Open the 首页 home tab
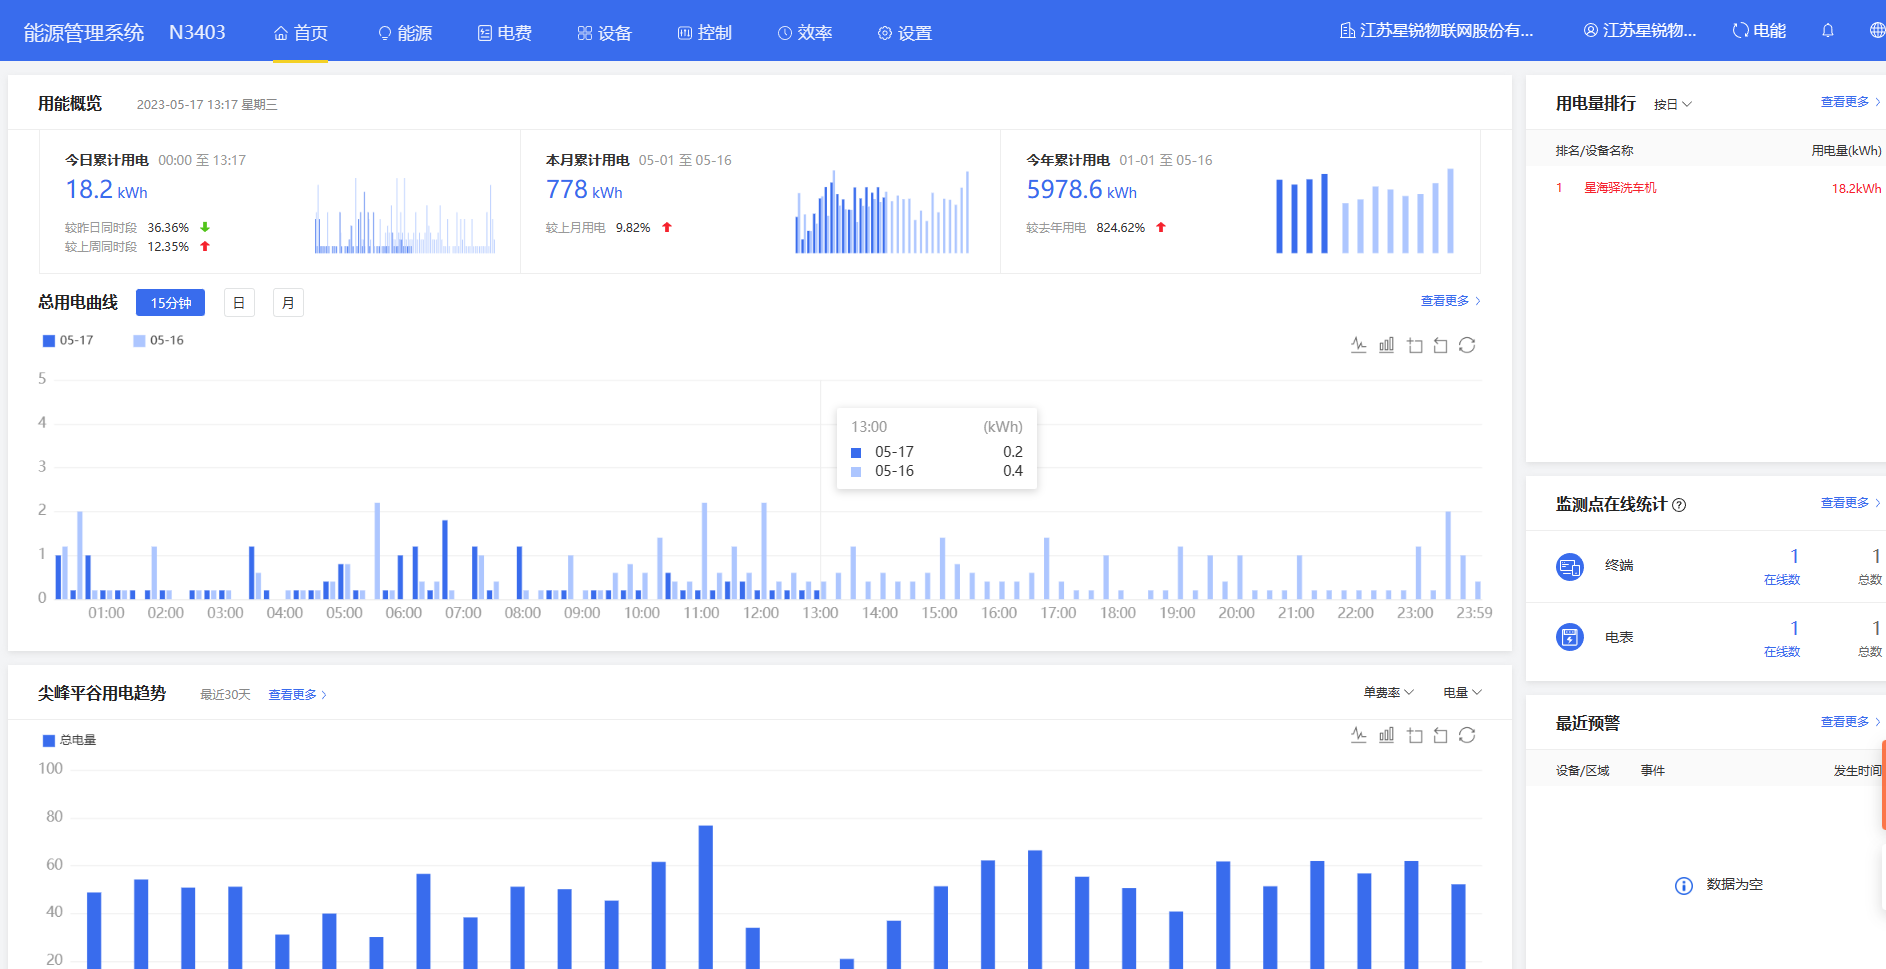 click(301, 33)
